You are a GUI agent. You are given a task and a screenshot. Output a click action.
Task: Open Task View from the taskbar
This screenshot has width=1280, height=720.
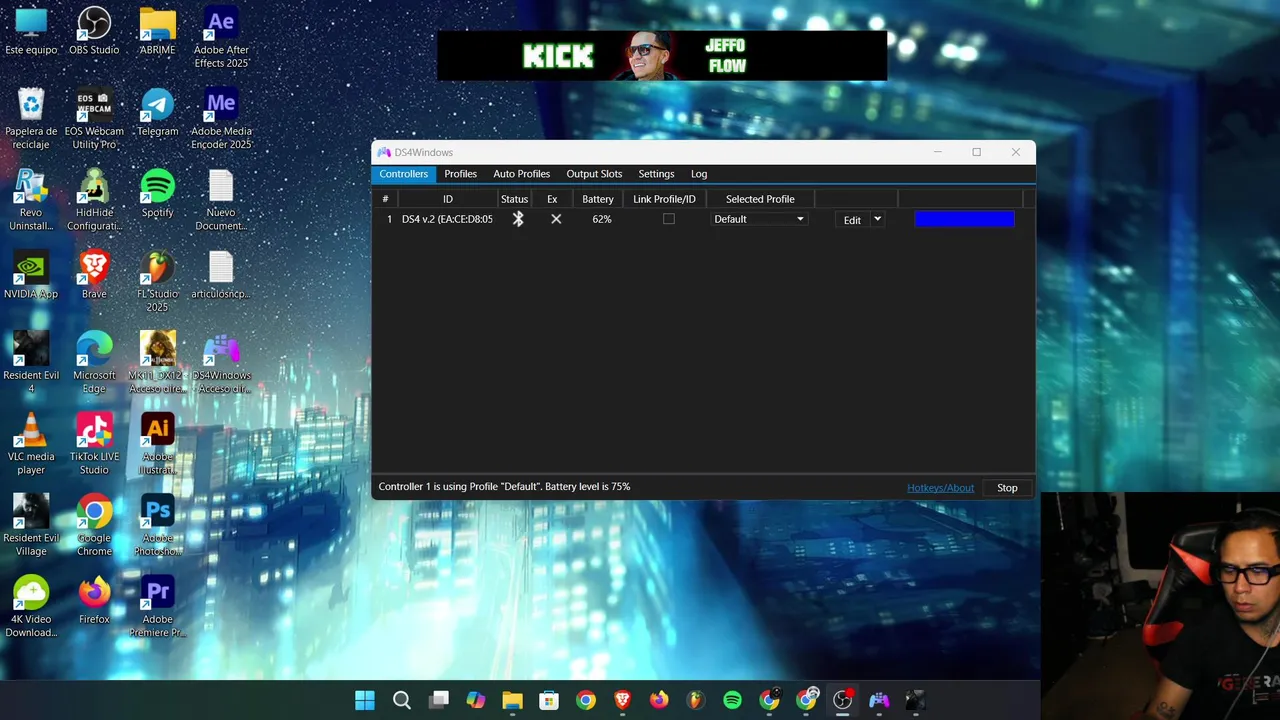(x=439, y=700)
